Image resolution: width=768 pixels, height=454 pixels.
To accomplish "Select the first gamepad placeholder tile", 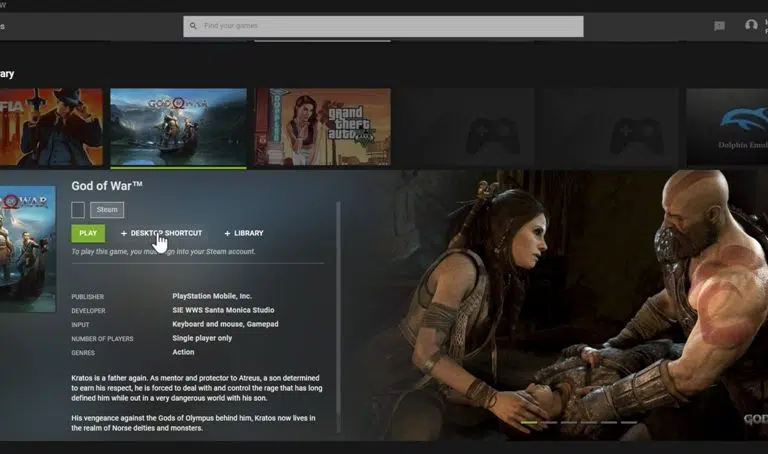I will pyautogui.click(x=492, y=127).
